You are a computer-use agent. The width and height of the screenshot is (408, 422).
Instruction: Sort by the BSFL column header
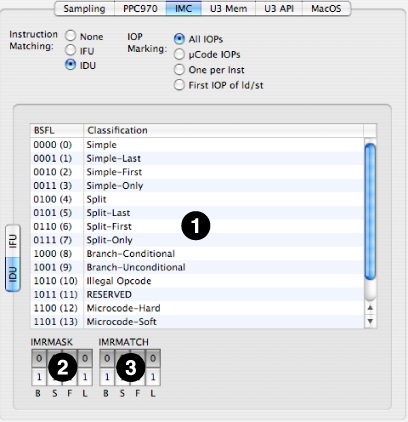[x=57, y=130]
